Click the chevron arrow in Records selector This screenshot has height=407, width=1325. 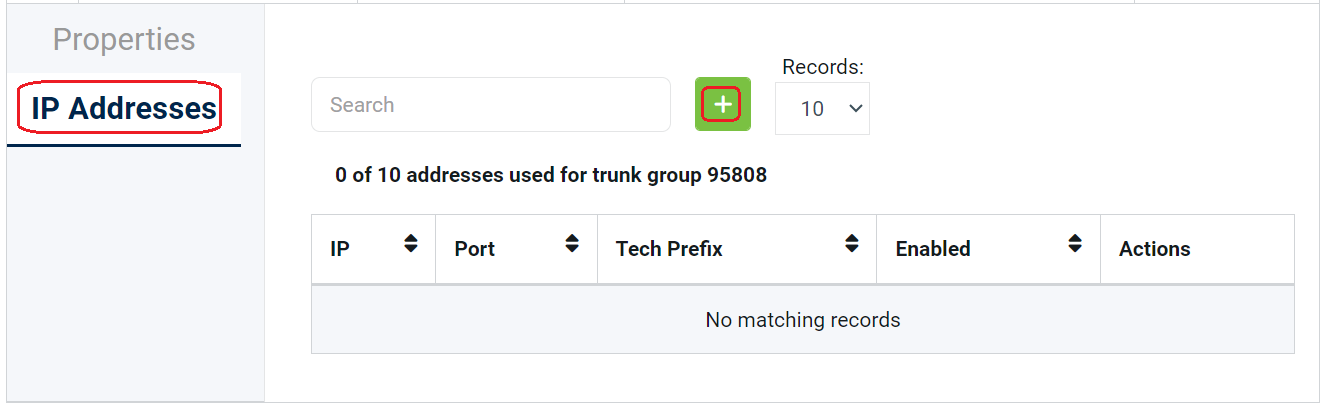point(855,108)
